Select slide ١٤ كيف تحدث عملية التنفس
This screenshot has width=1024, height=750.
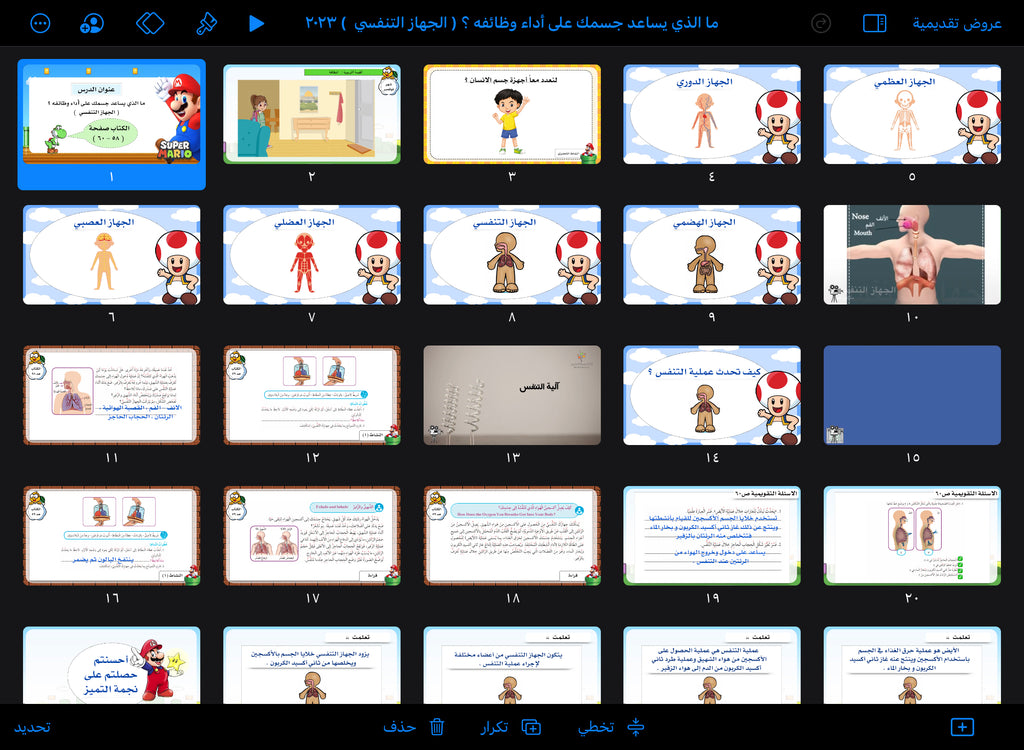[x=712, y=395]
